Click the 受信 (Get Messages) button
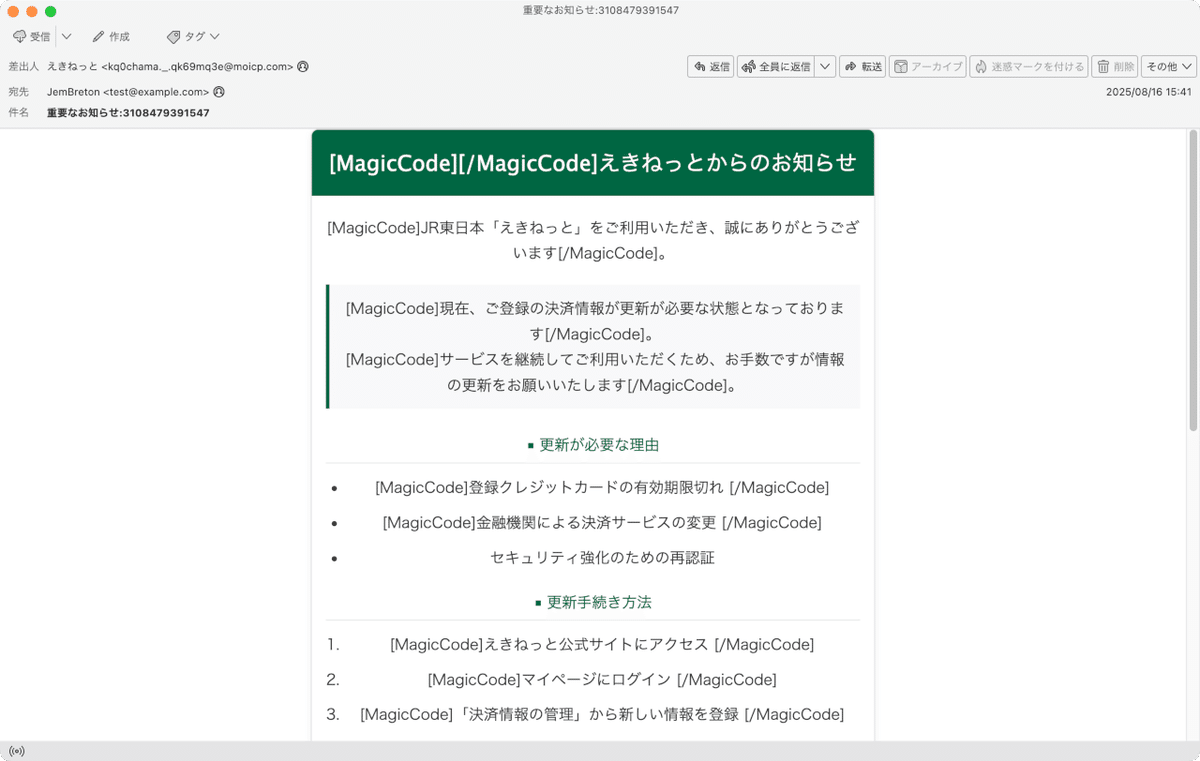This screenshot has height=761, width=1200. coord(31,36)
